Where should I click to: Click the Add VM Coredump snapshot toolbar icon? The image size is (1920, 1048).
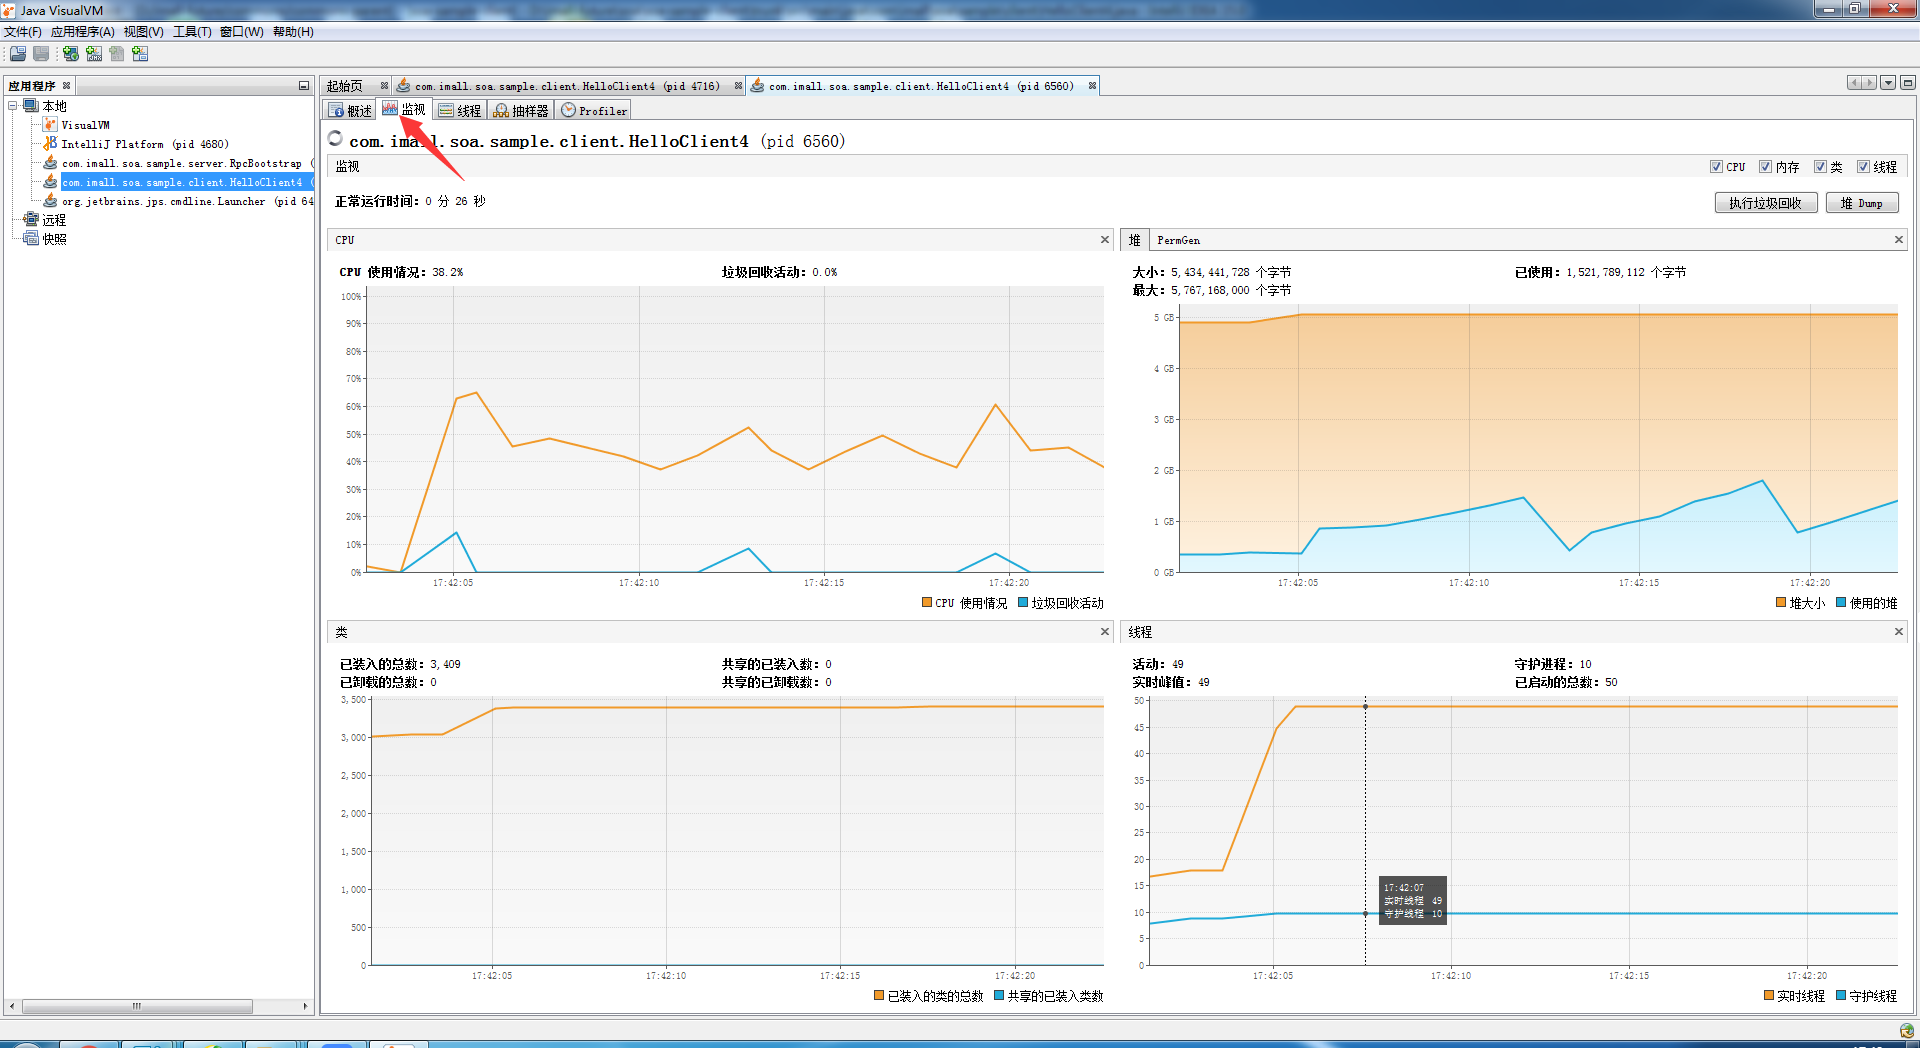pos(140,53)
